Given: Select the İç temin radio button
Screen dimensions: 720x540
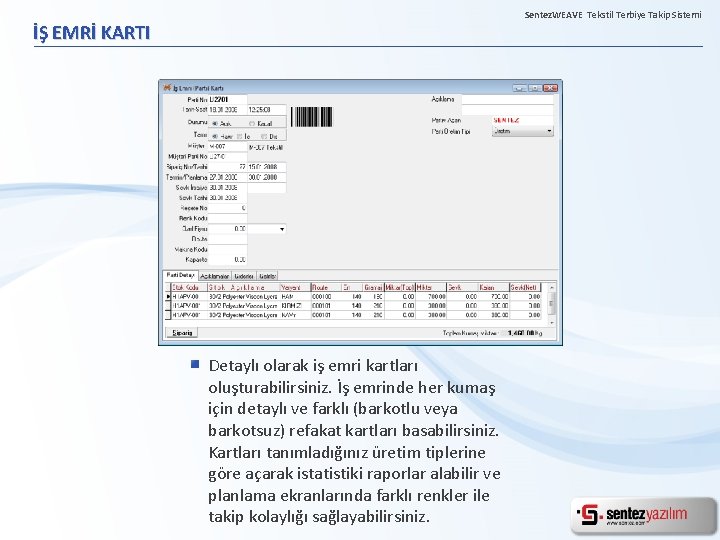Looking at the screenshot, I should pyautogui.click(x=240, y=136).
